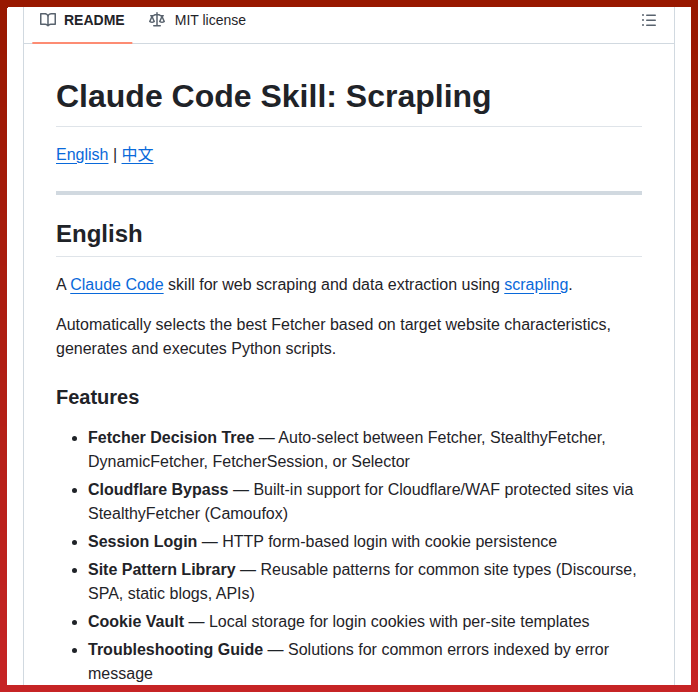Screen dimensions: 698x692
Task: Select the 'Cloudflare Bypass' bullet text
Action: (158, 490)
